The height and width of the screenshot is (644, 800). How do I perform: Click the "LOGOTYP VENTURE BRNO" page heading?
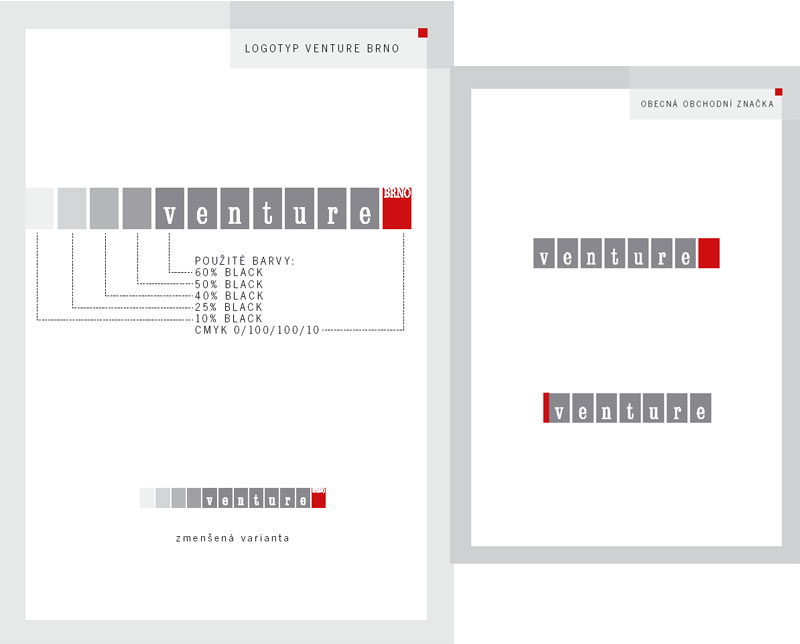click(x=322, y=48)
